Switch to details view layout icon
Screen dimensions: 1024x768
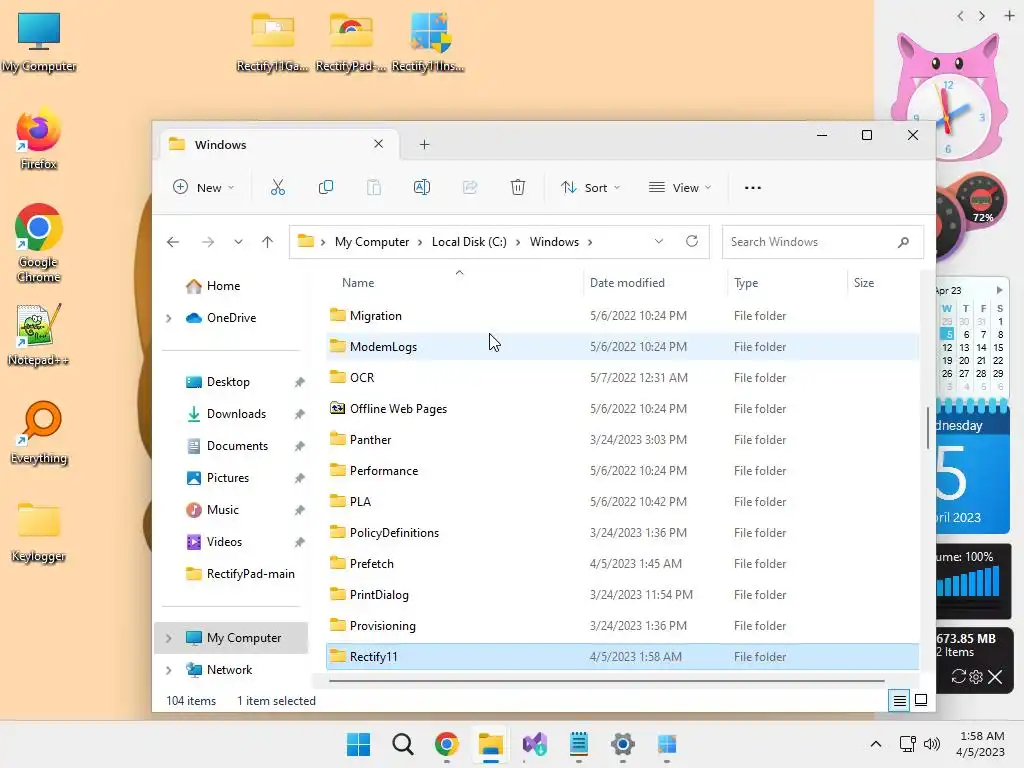pos(899,701)
